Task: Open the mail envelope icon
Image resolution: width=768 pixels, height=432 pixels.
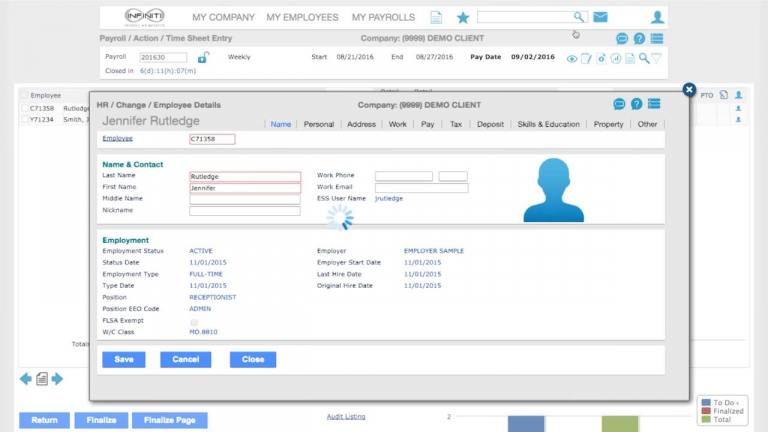Action: point(600,17)
